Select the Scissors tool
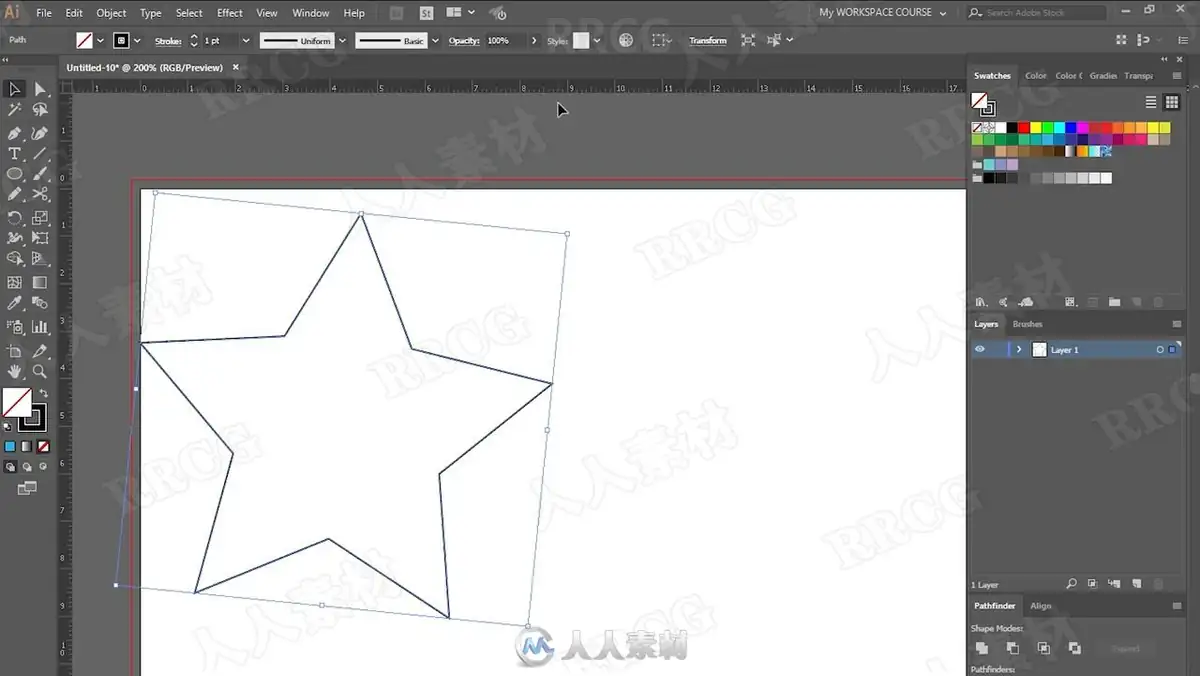Image resolution: width=1200 pixels, height=676 pixels. tap(40, 194)
